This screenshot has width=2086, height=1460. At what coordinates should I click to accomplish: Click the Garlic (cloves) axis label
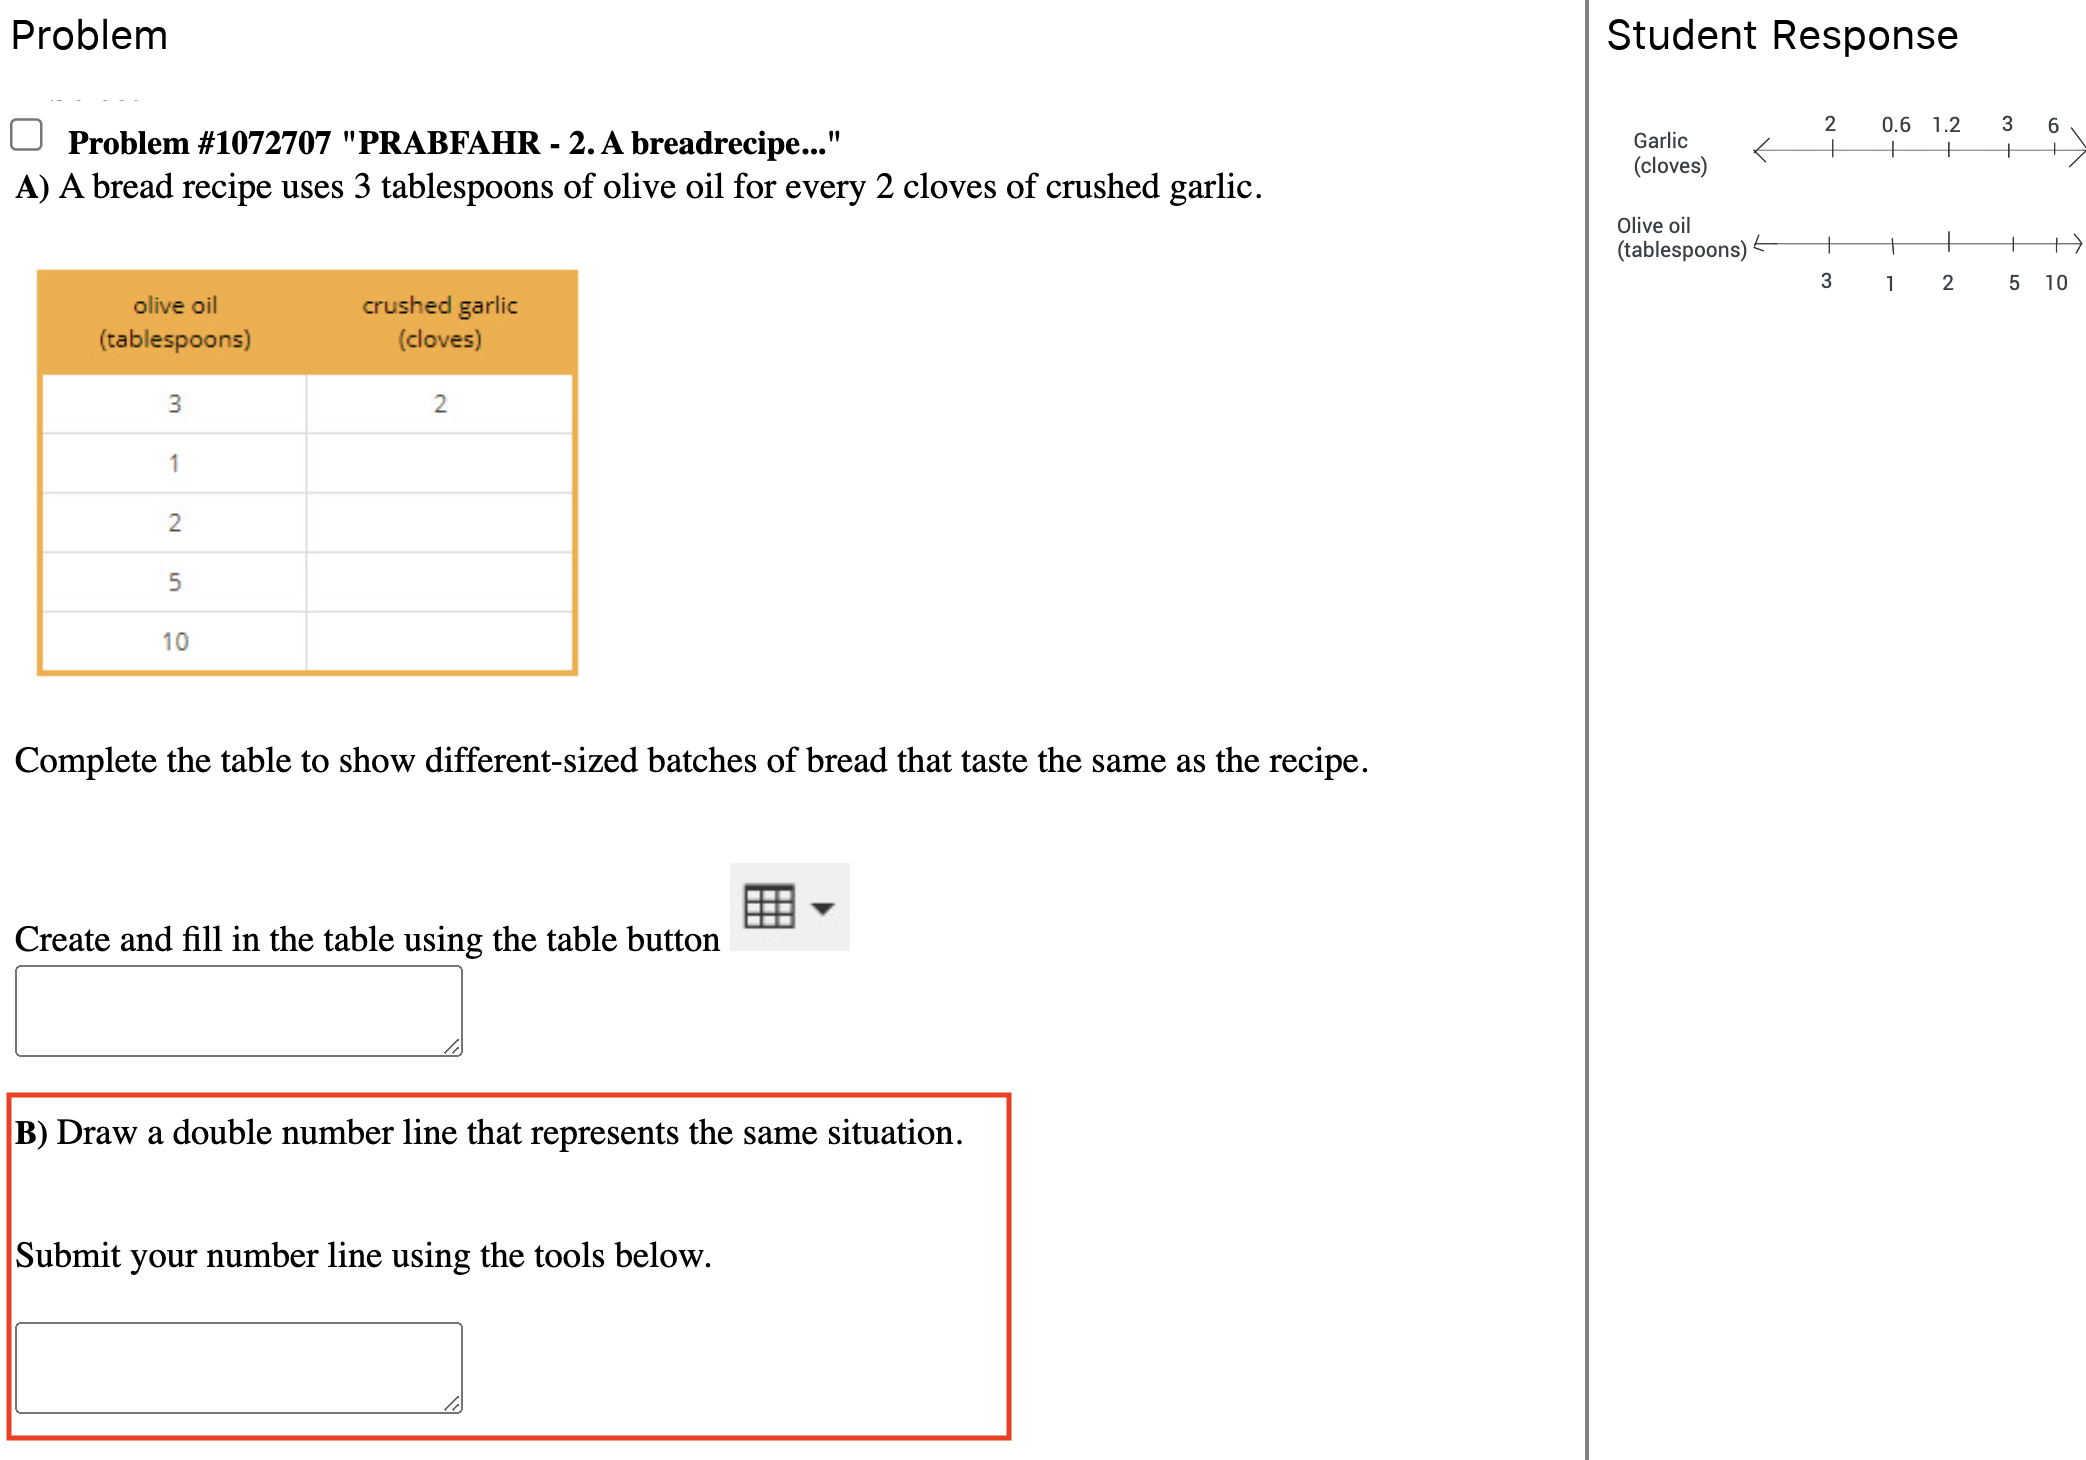click(x=1669, y=153)
